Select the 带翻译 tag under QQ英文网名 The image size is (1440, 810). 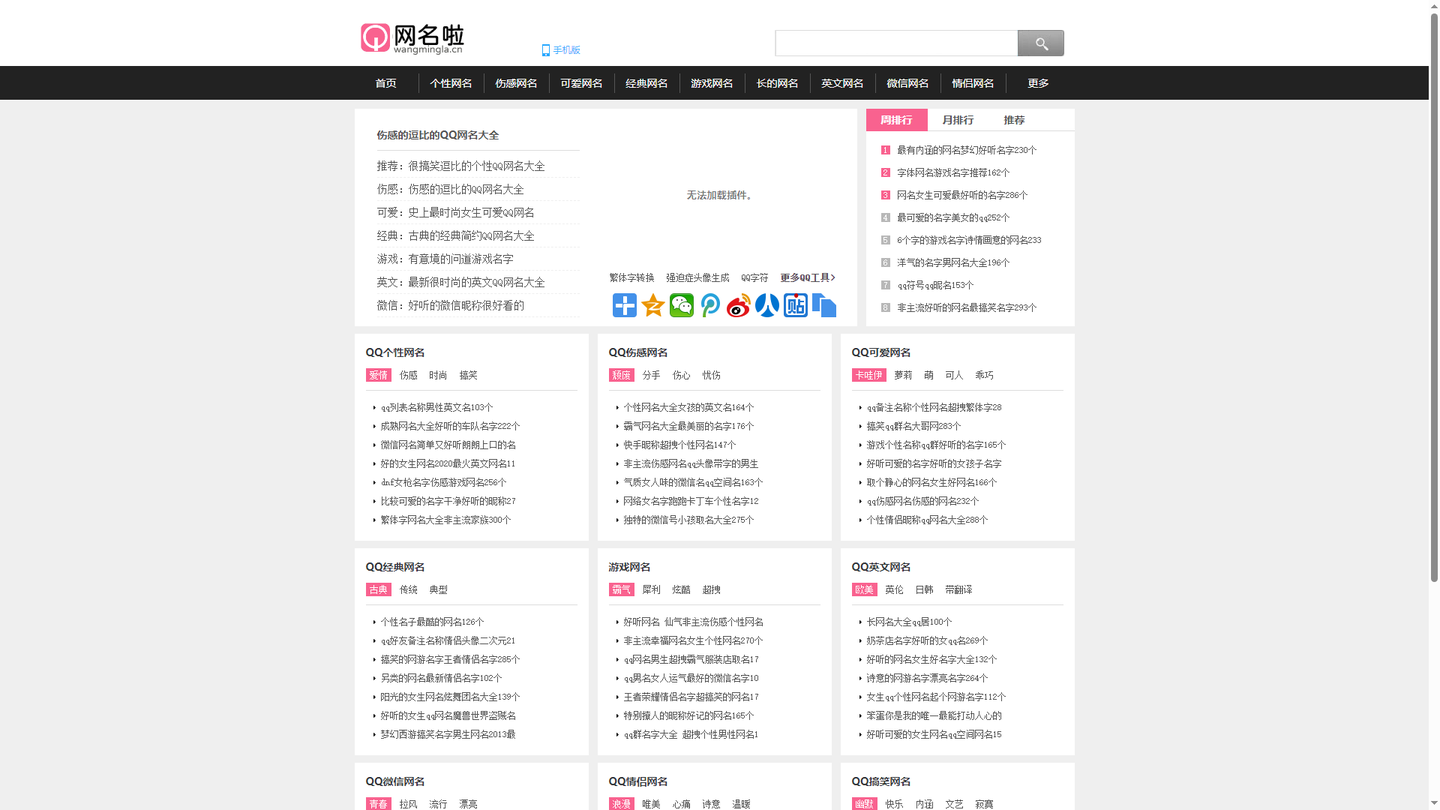point(958,590)
